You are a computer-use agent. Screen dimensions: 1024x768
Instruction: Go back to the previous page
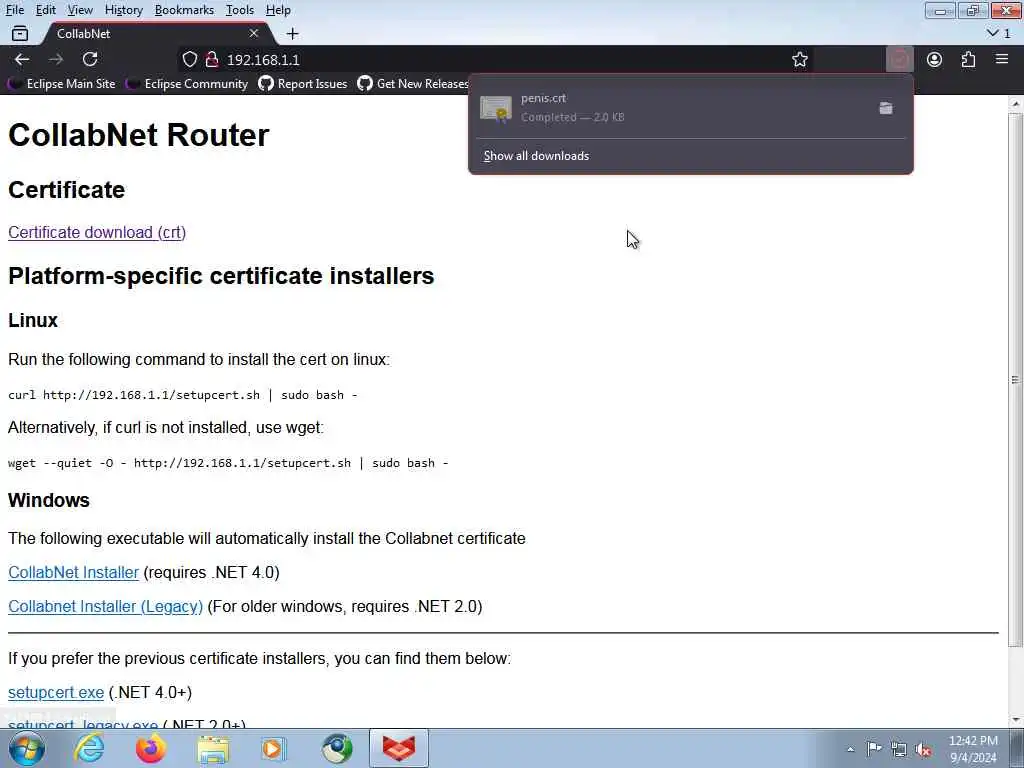click(22, 59)
